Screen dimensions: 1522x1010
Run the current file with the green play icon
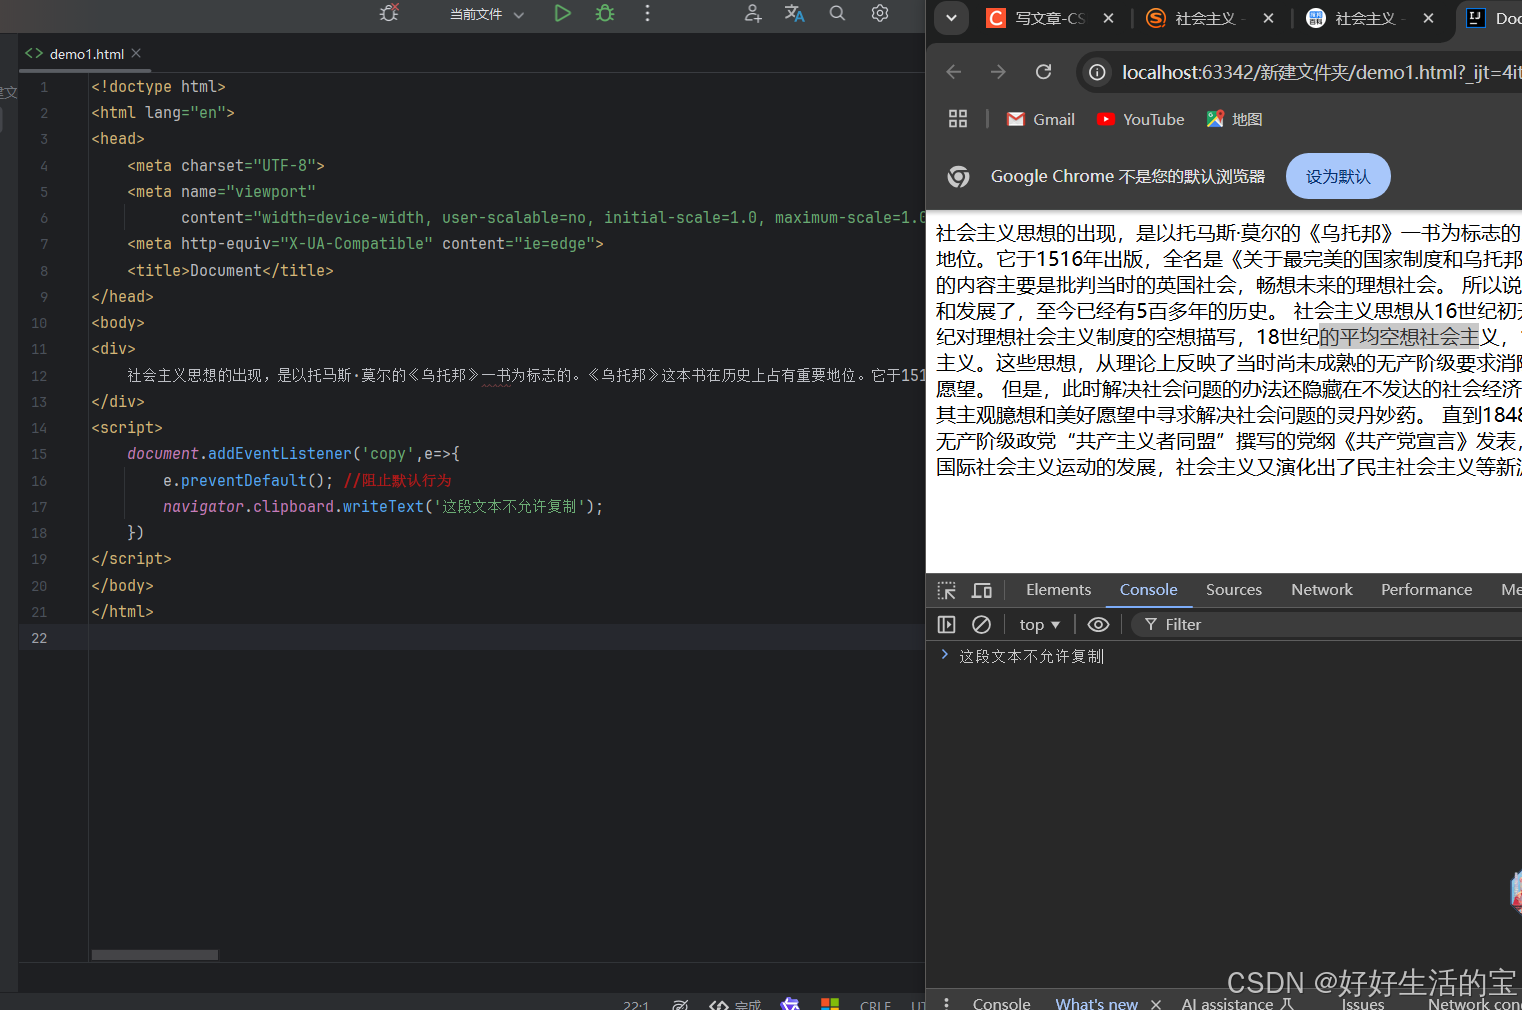point(562,13)
